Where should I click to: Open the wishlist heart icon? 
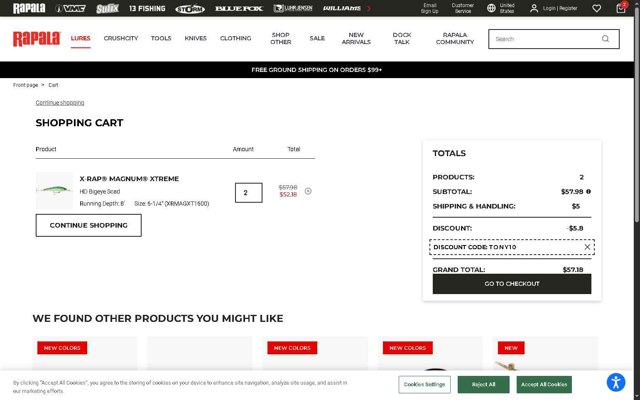[x=597, y=8]
